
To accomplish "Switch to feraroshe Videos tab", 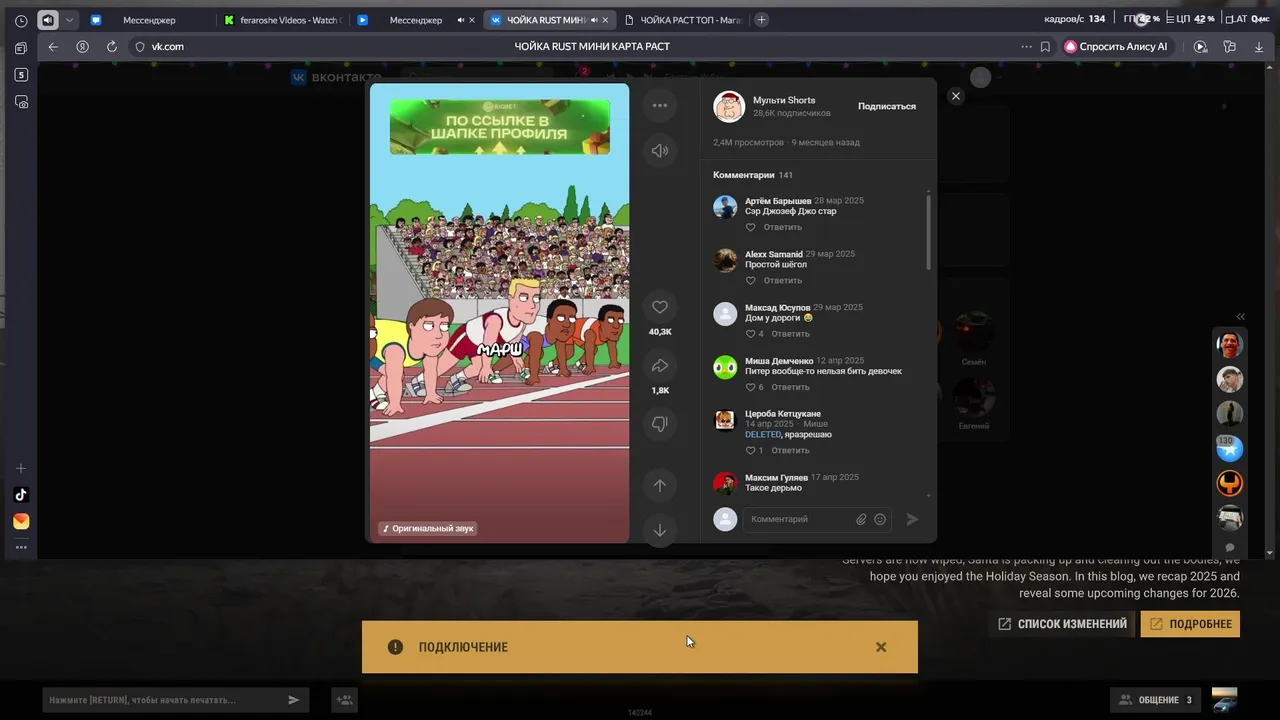I will (283, 20).
